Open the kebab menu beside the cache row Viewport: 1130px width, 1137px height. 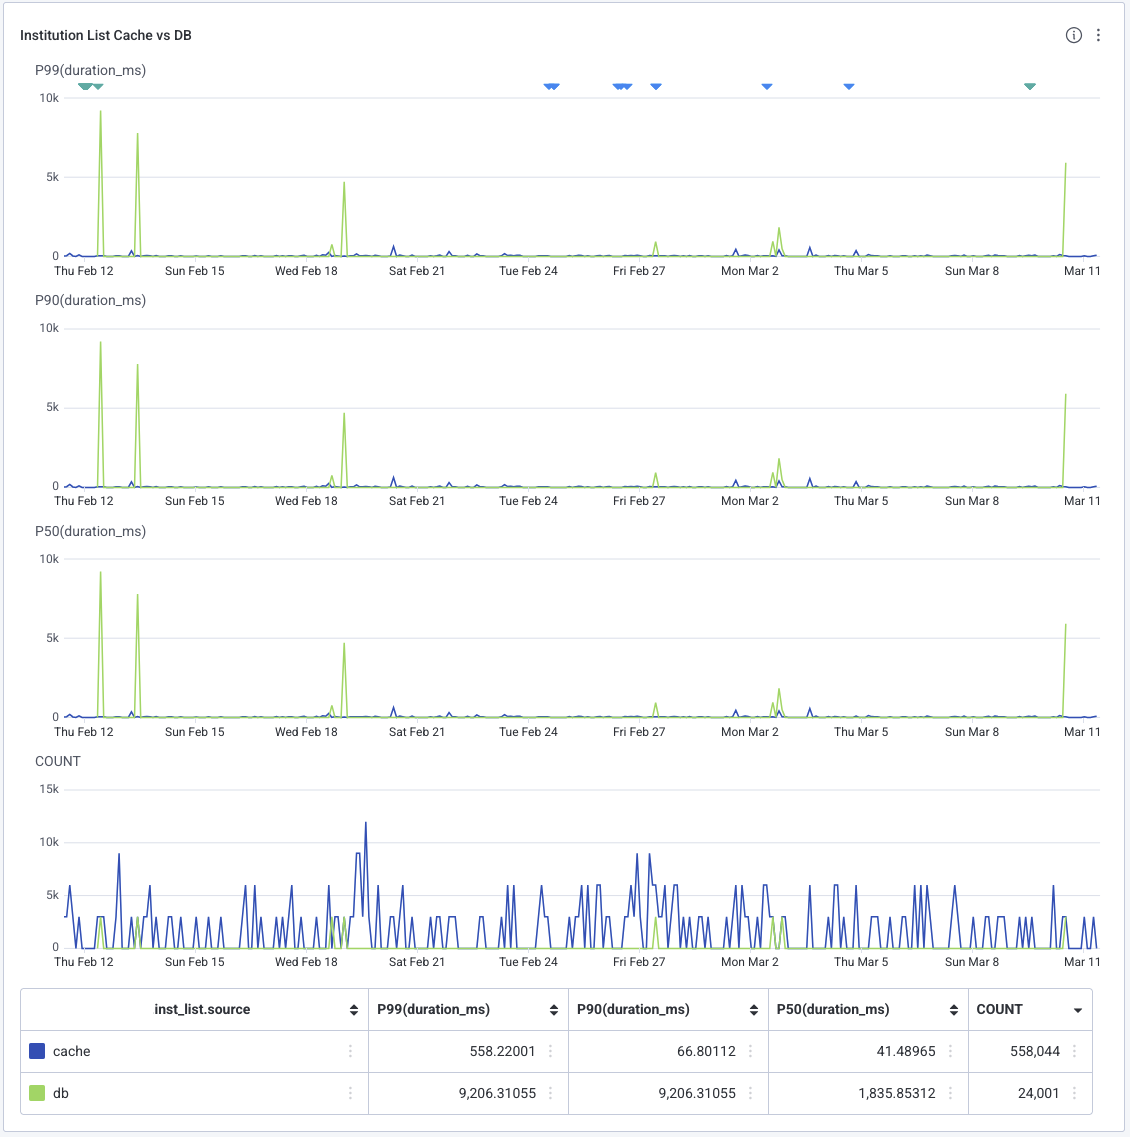click(x=352, y=1051)
